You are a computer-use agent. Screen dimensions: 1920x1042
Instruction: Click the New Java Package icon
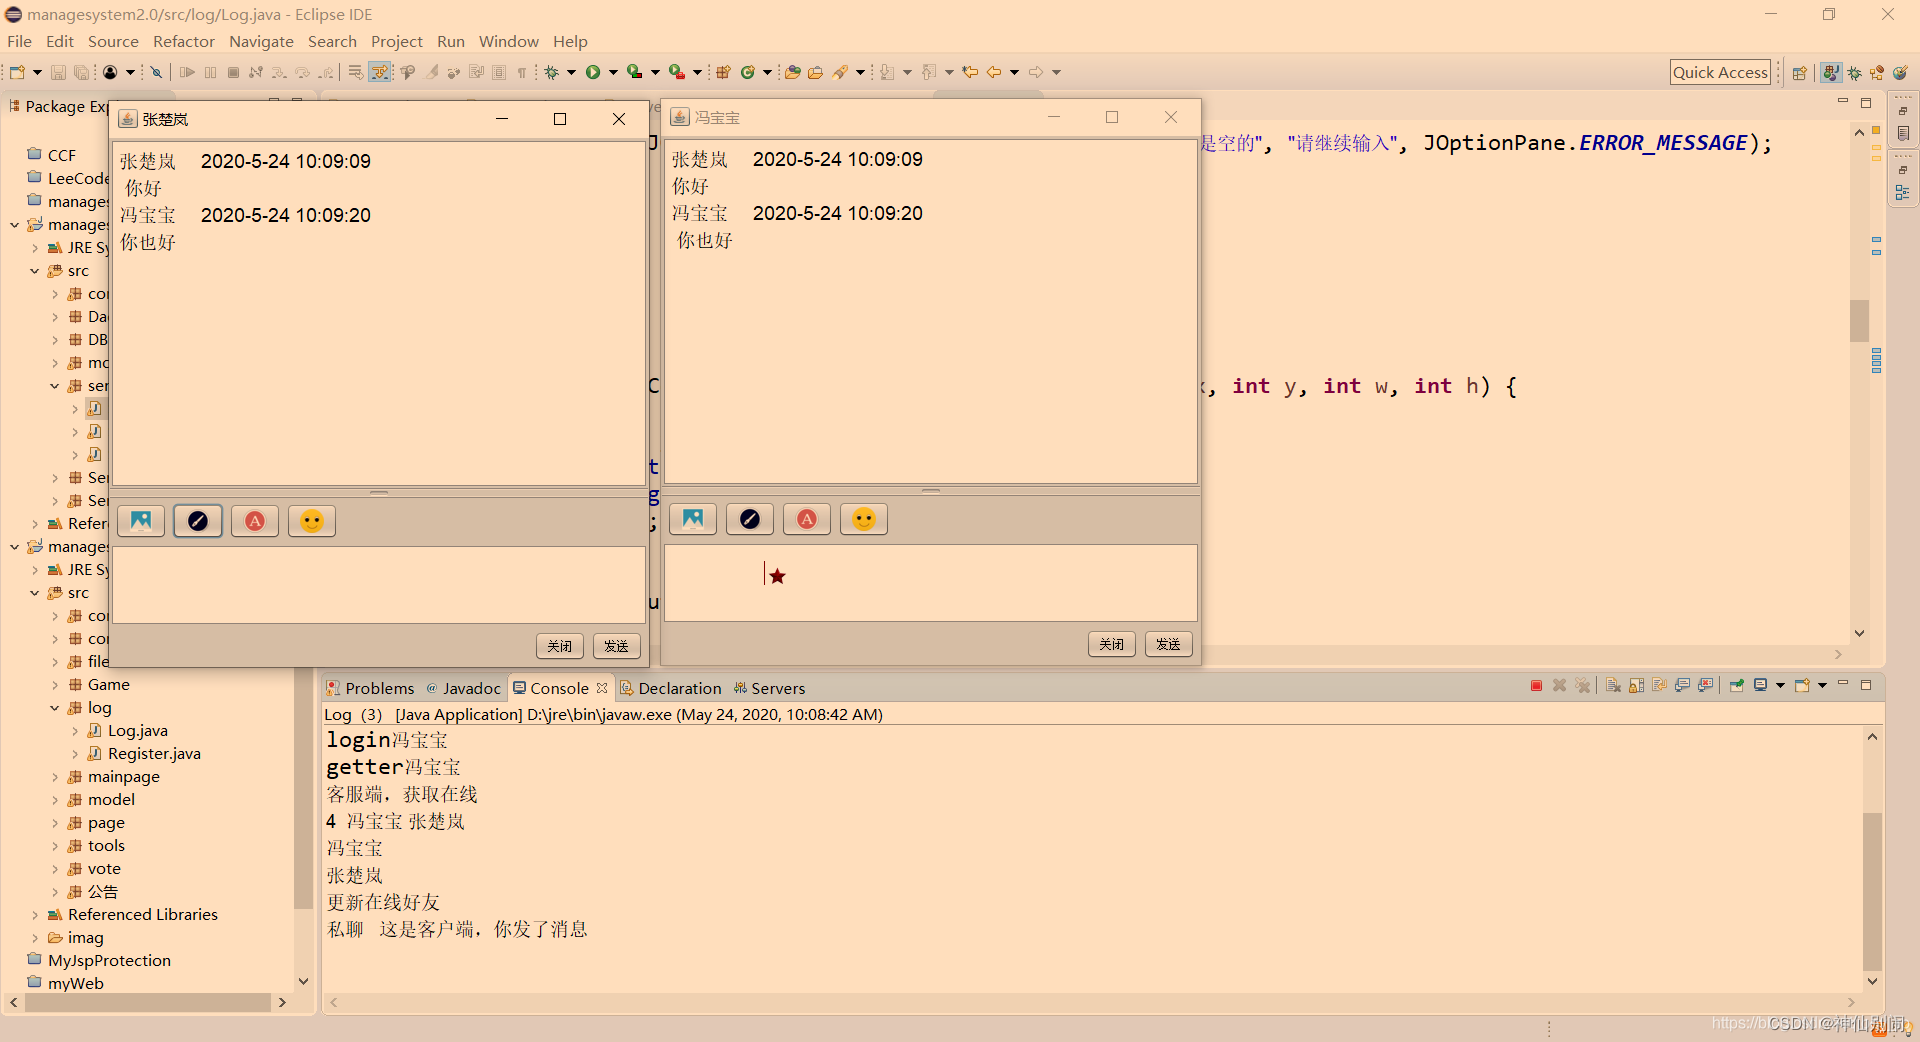tap(723, 72)
